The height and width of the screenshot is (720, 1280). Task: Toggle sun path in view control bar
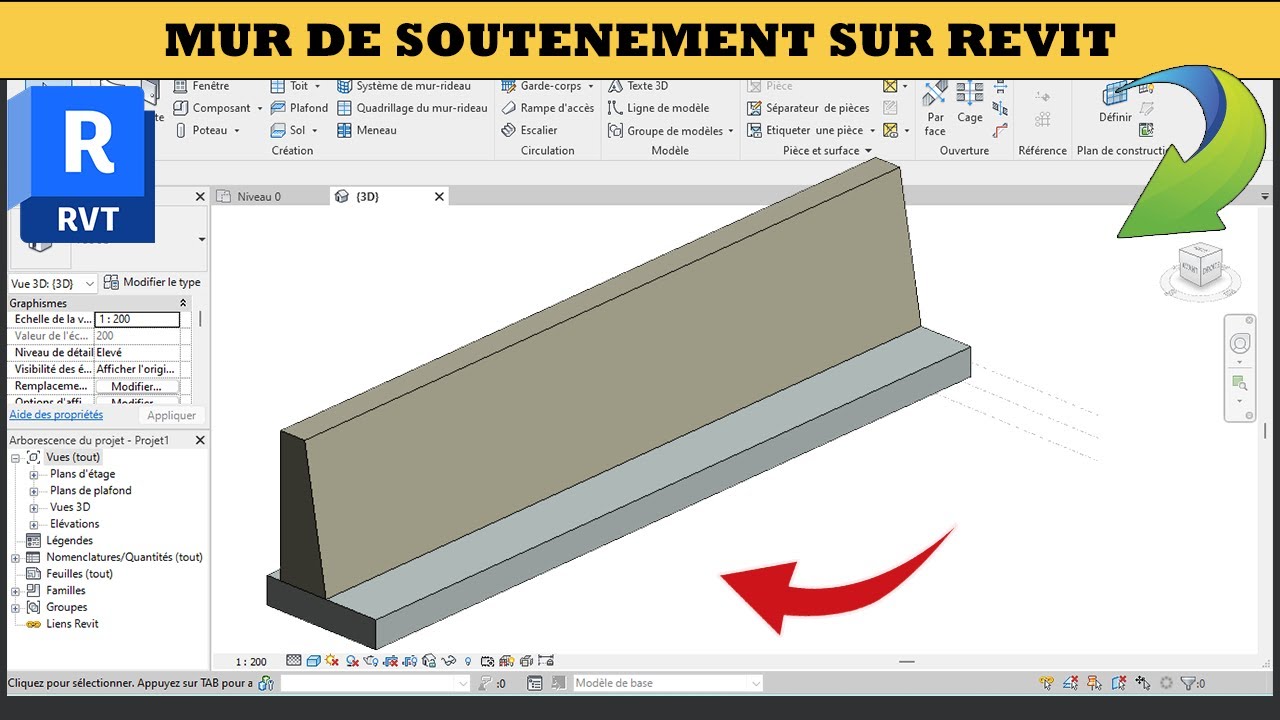coord(332,661)
